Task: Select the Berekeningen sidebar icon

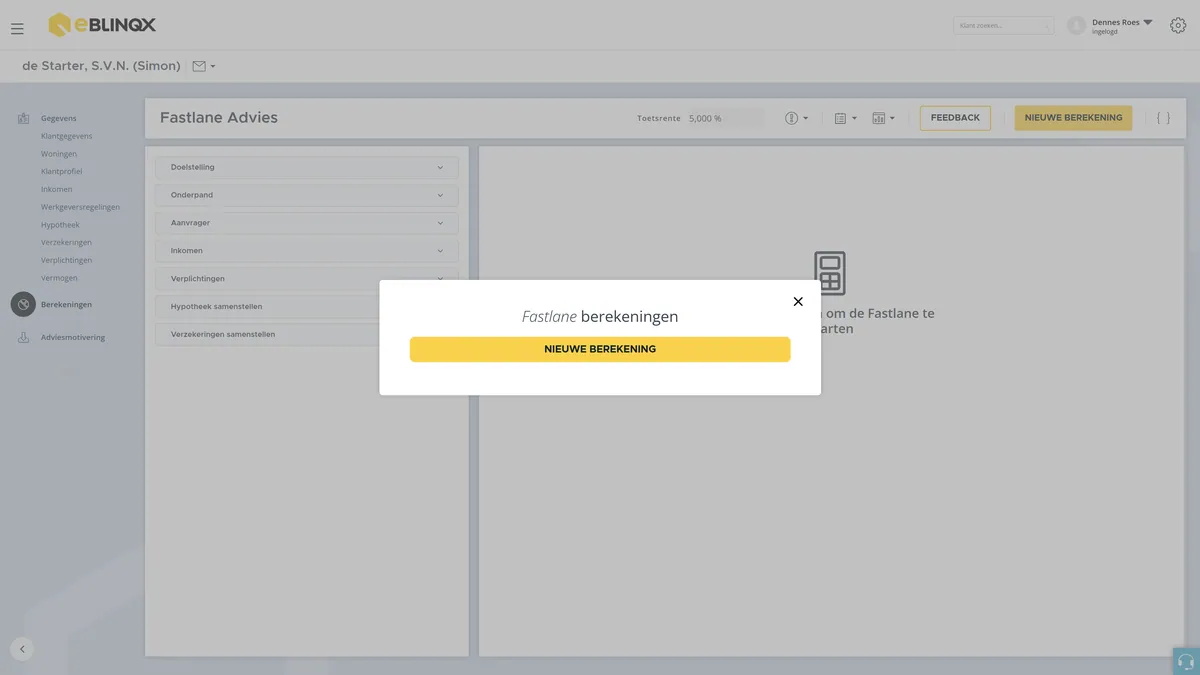Action: (23, 304)
